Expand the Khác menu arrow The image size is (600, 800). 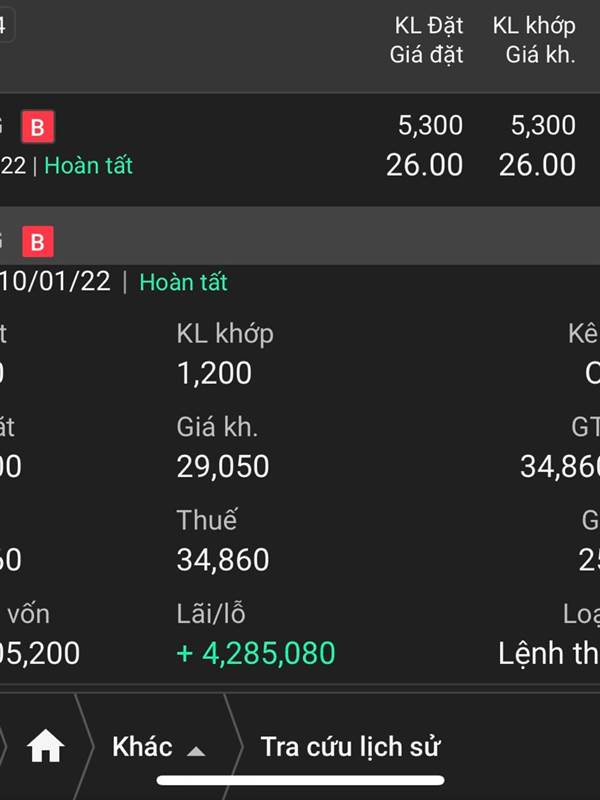196,751
